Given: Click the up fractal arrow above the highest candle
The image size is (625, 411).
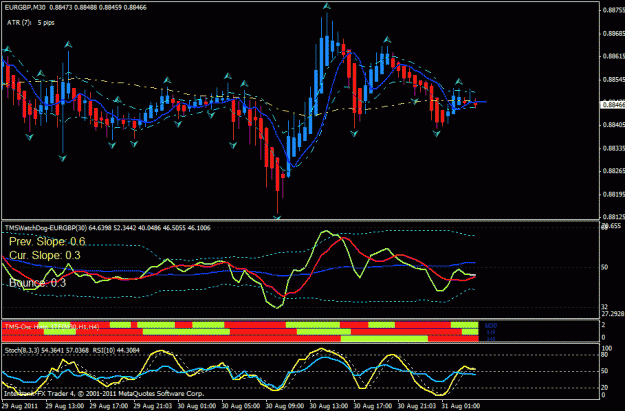Looking at the screenshot, I should tap(327, 6).
